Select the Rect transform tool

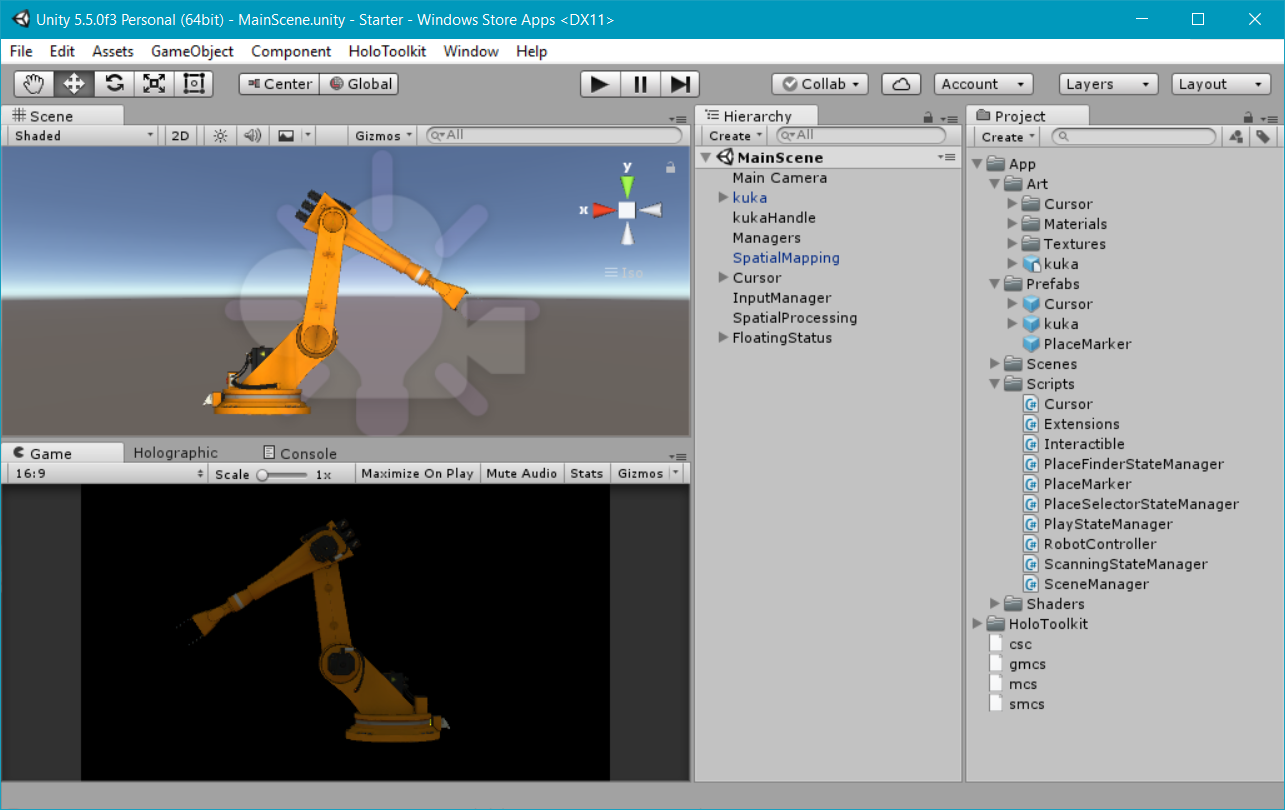click(194, 84)
